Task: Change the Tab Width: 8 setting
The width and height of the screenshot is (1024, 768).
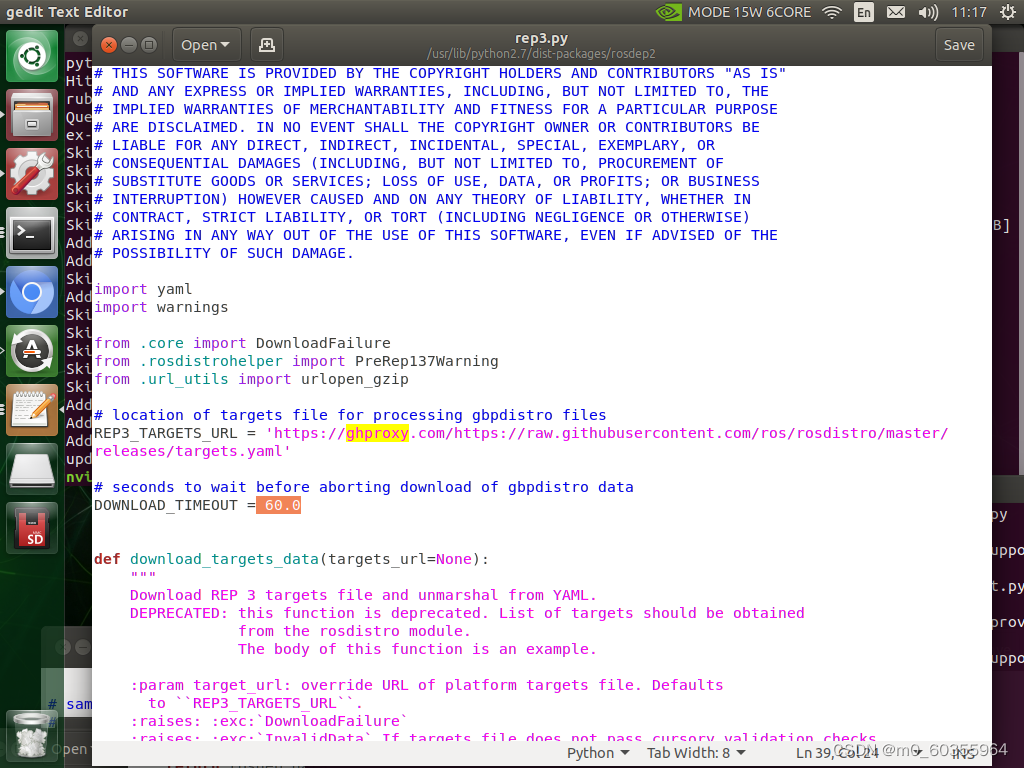Action: 696,753
